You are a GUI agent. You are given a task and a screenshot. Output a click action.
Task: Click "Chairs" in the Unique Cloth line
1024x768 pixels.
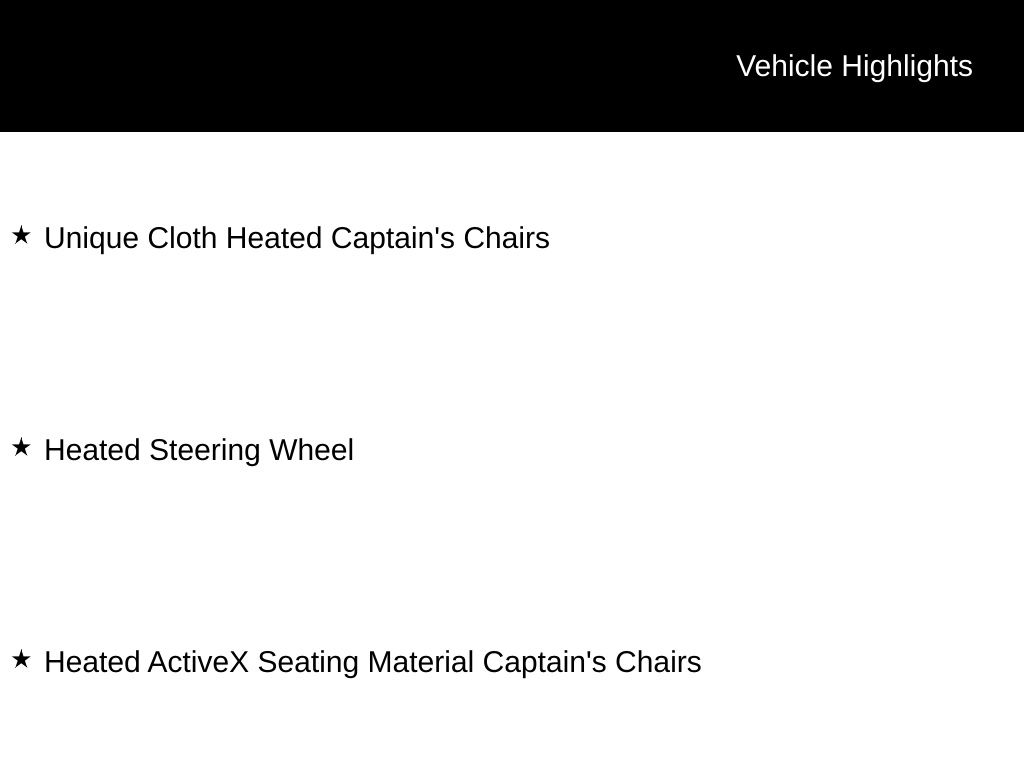(x=506, y=239)
